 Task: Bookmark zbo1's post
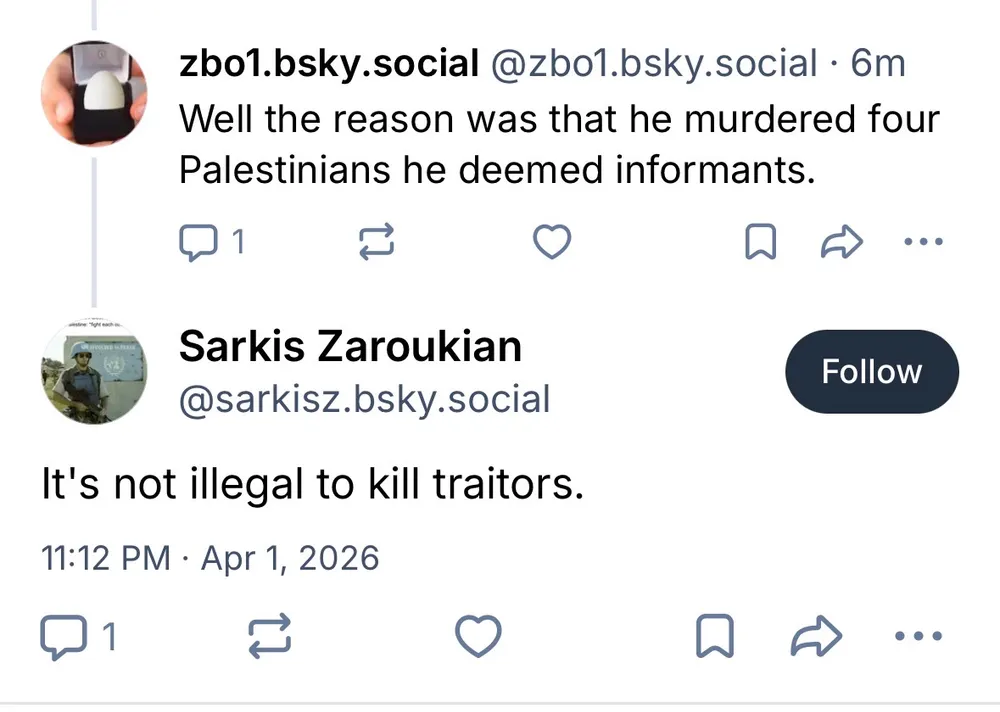[x=761, y=241]
